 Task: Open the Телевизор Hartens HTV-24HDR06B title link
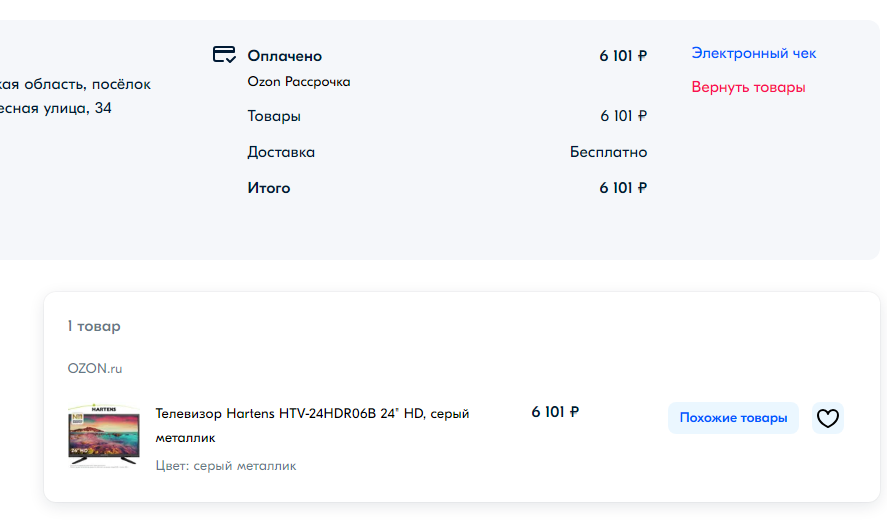pos(312,426)
